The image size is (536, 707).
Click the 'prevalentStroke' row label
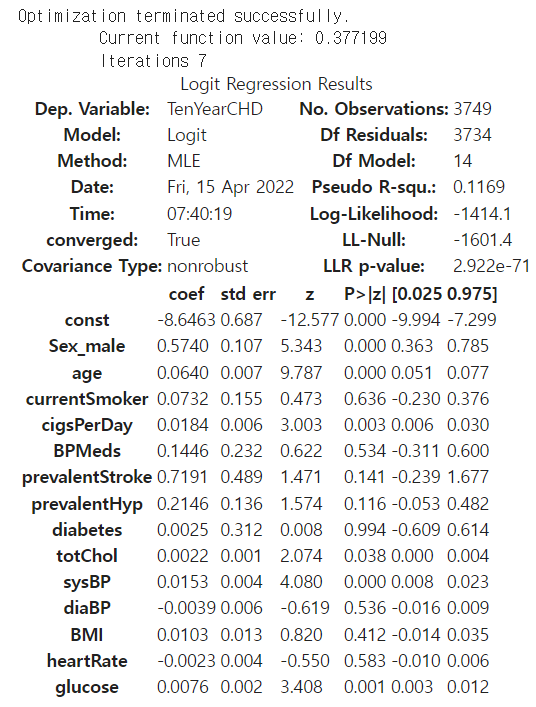point(87,477)
